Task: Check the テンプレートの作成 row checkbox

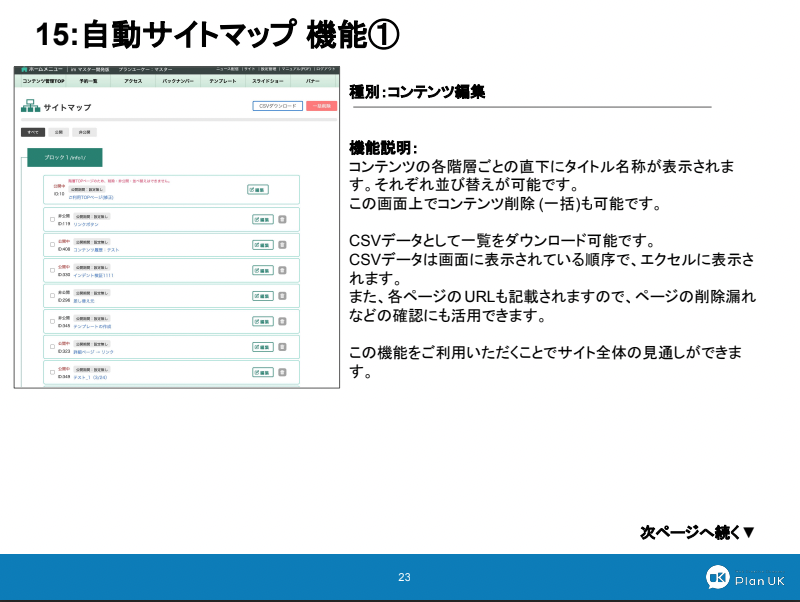Action: [52, 321]
